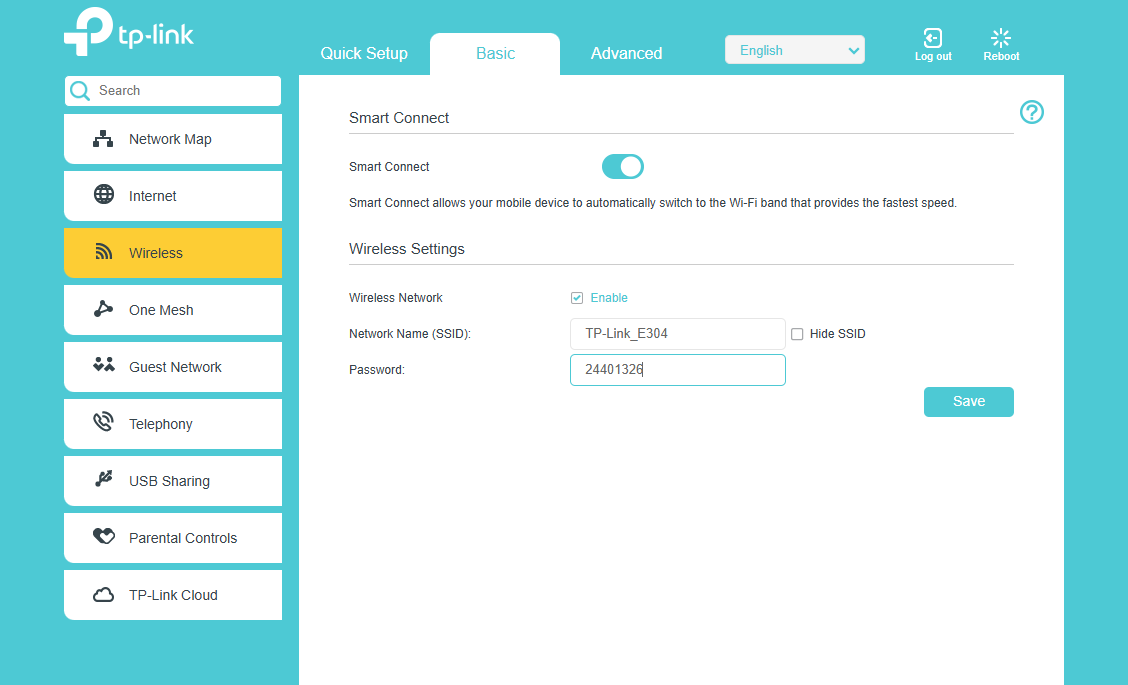Click the TP-Link Cloud icon
Screen dimensions: 1128x685
coord(103,595)
